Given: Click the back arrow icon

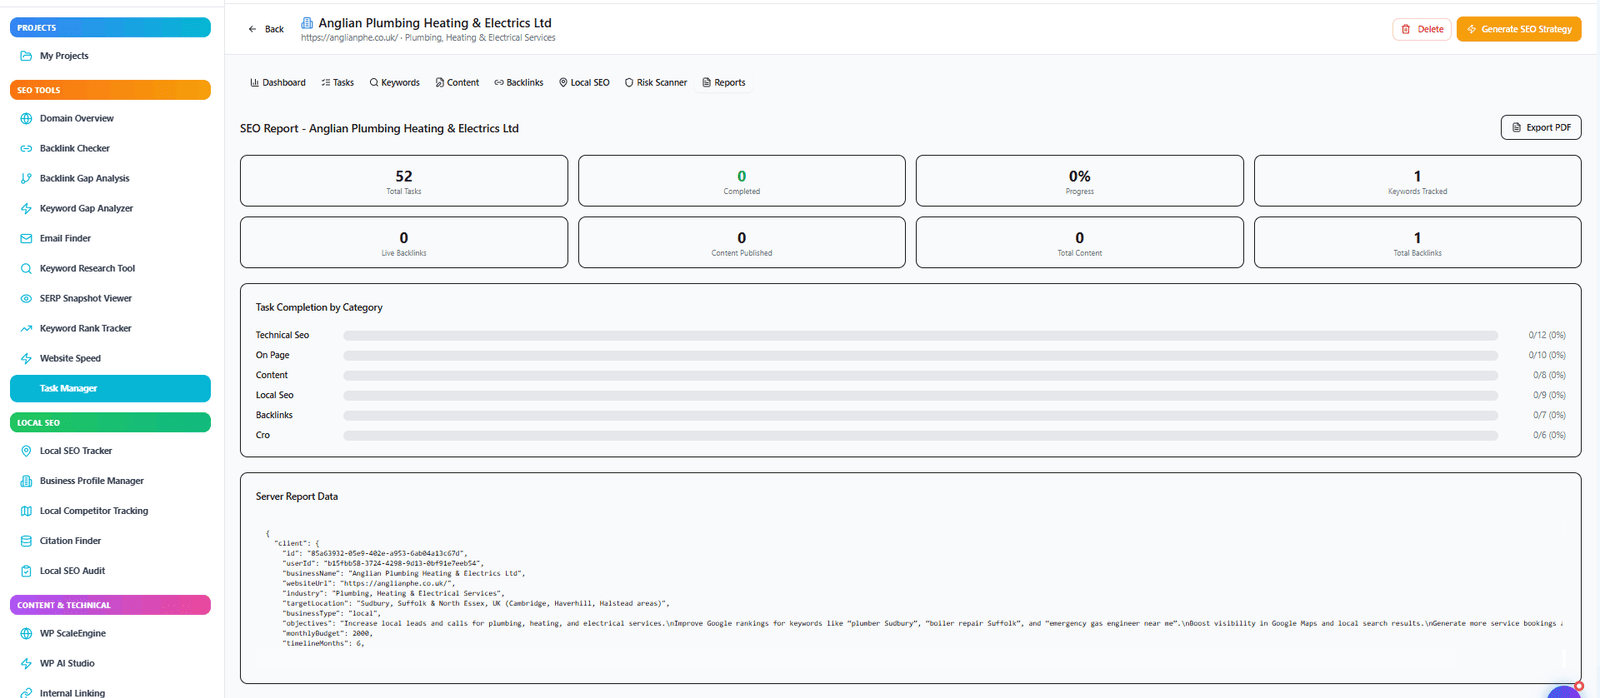Looking at the screenshot, I should (253, 29).
